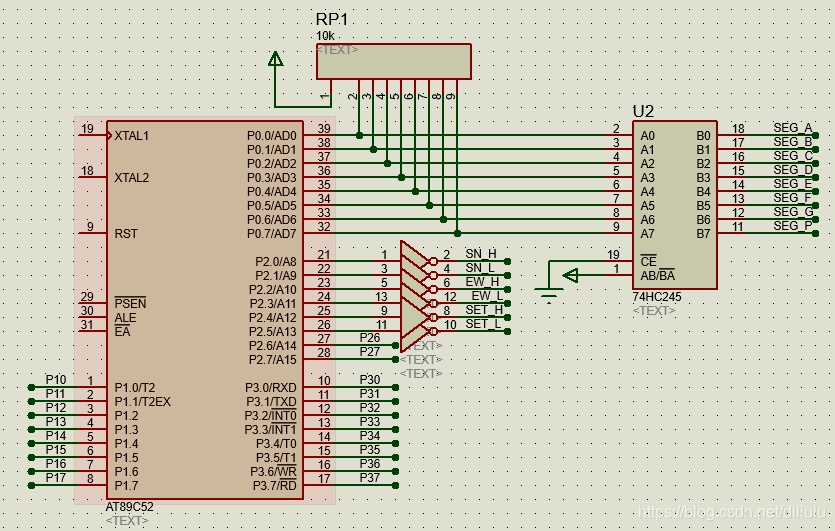This screenshot has height=531, width=835.
Task: Select the inverter output bubble driving EW_H
Action: tap(433, 289)
